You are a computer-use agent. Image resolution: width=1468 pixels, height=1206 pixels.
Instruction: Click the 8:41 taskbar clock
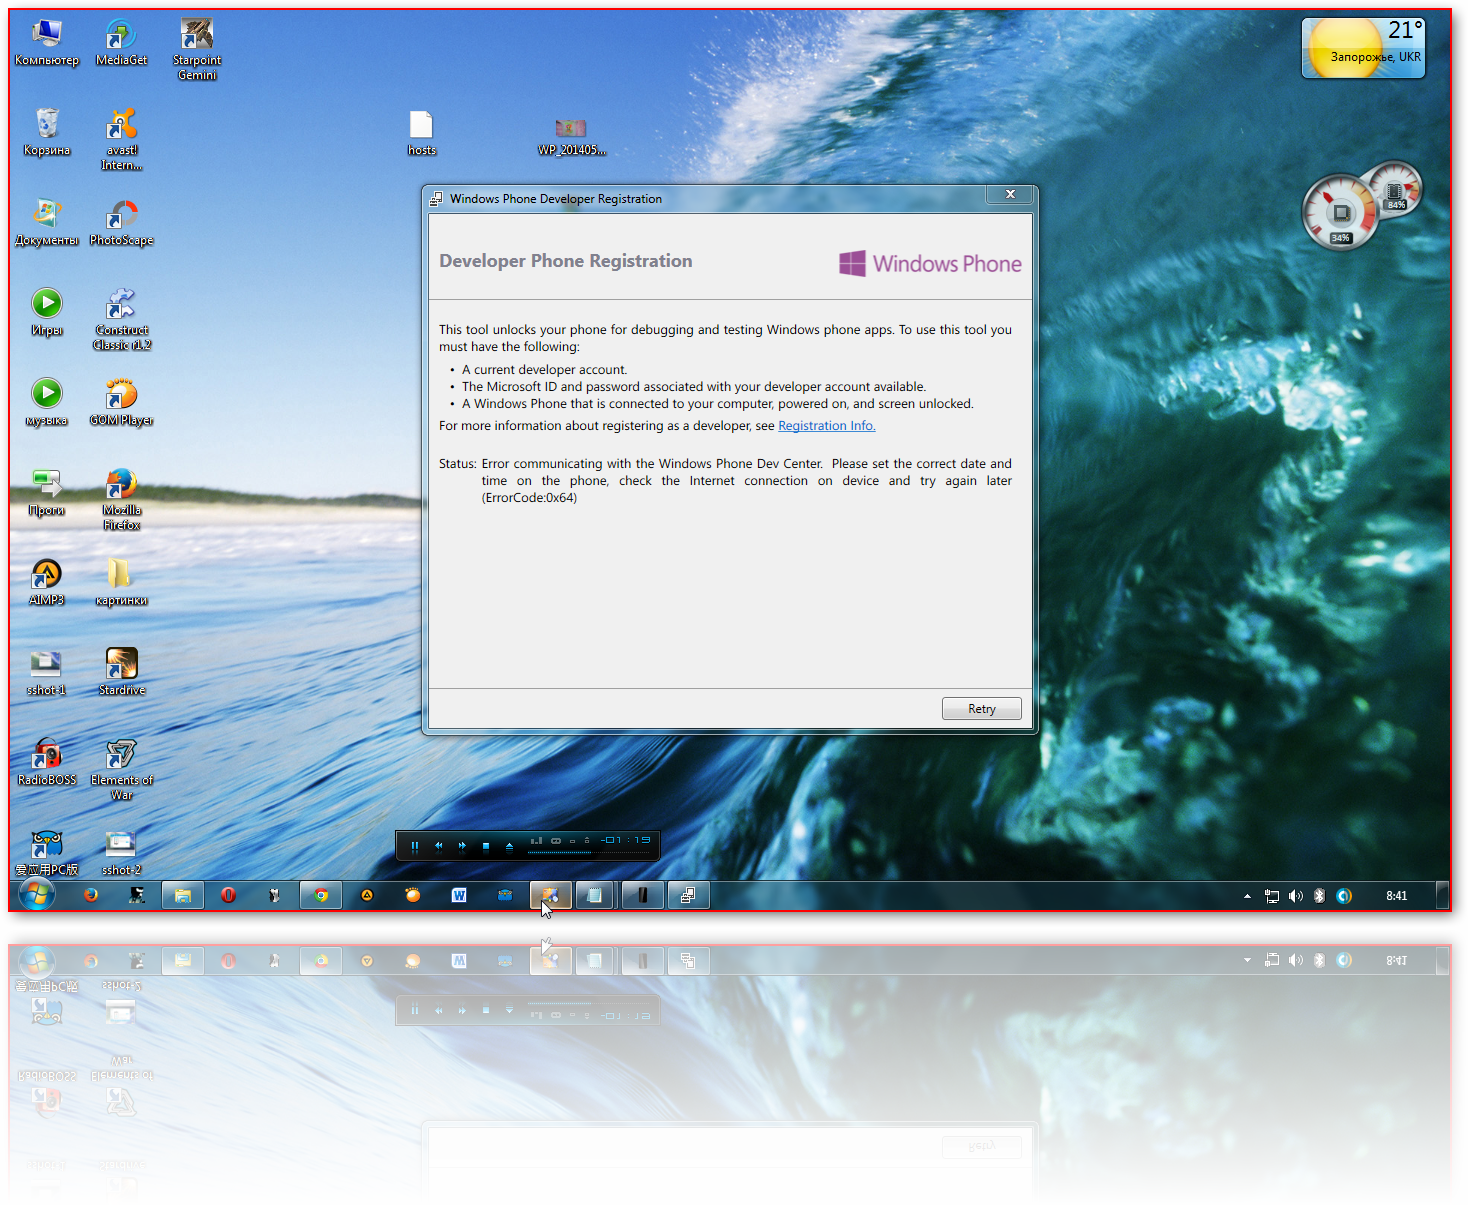coord(1397,896)
